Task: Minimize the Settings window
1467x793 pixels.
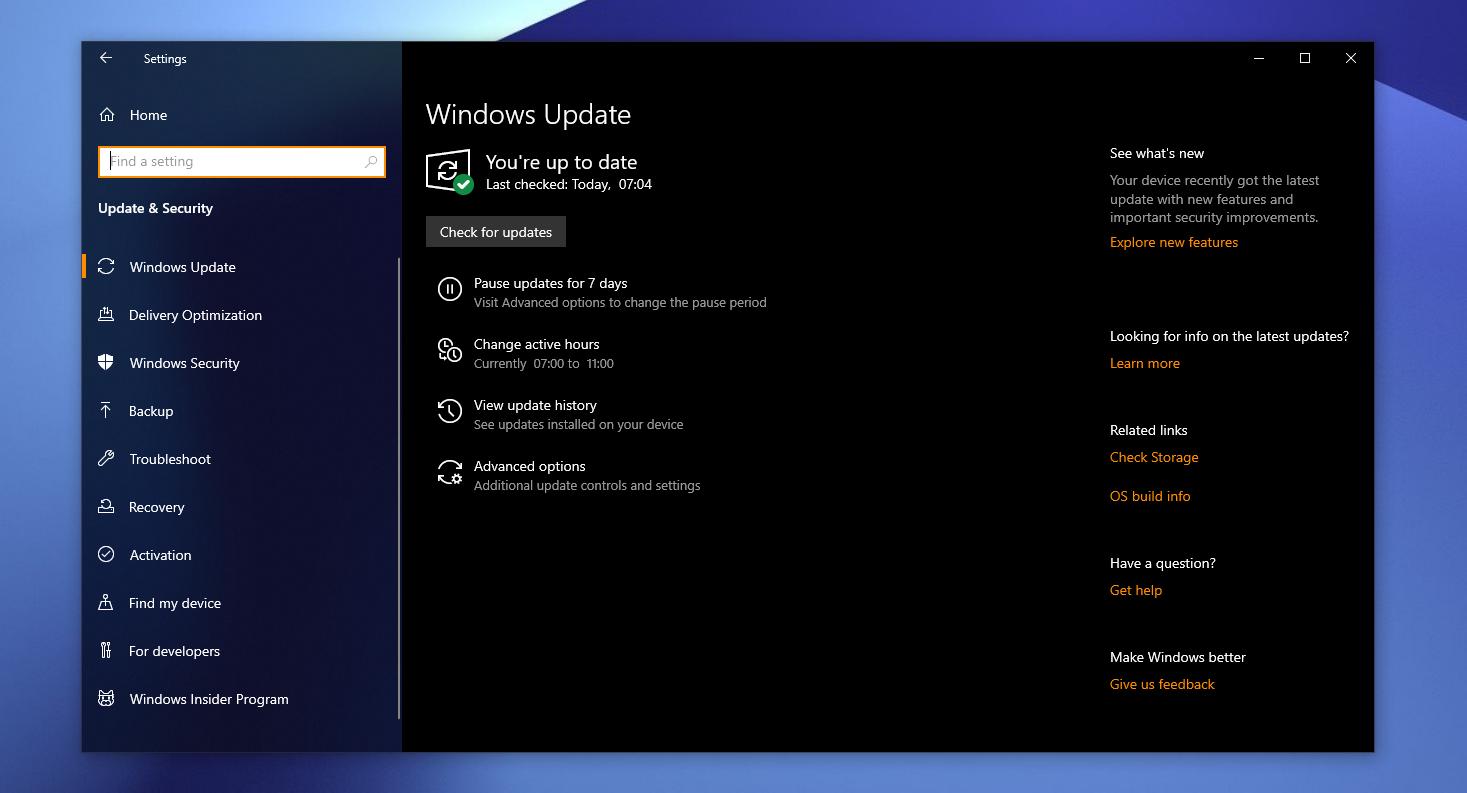Action: (x=1259, y=58)
